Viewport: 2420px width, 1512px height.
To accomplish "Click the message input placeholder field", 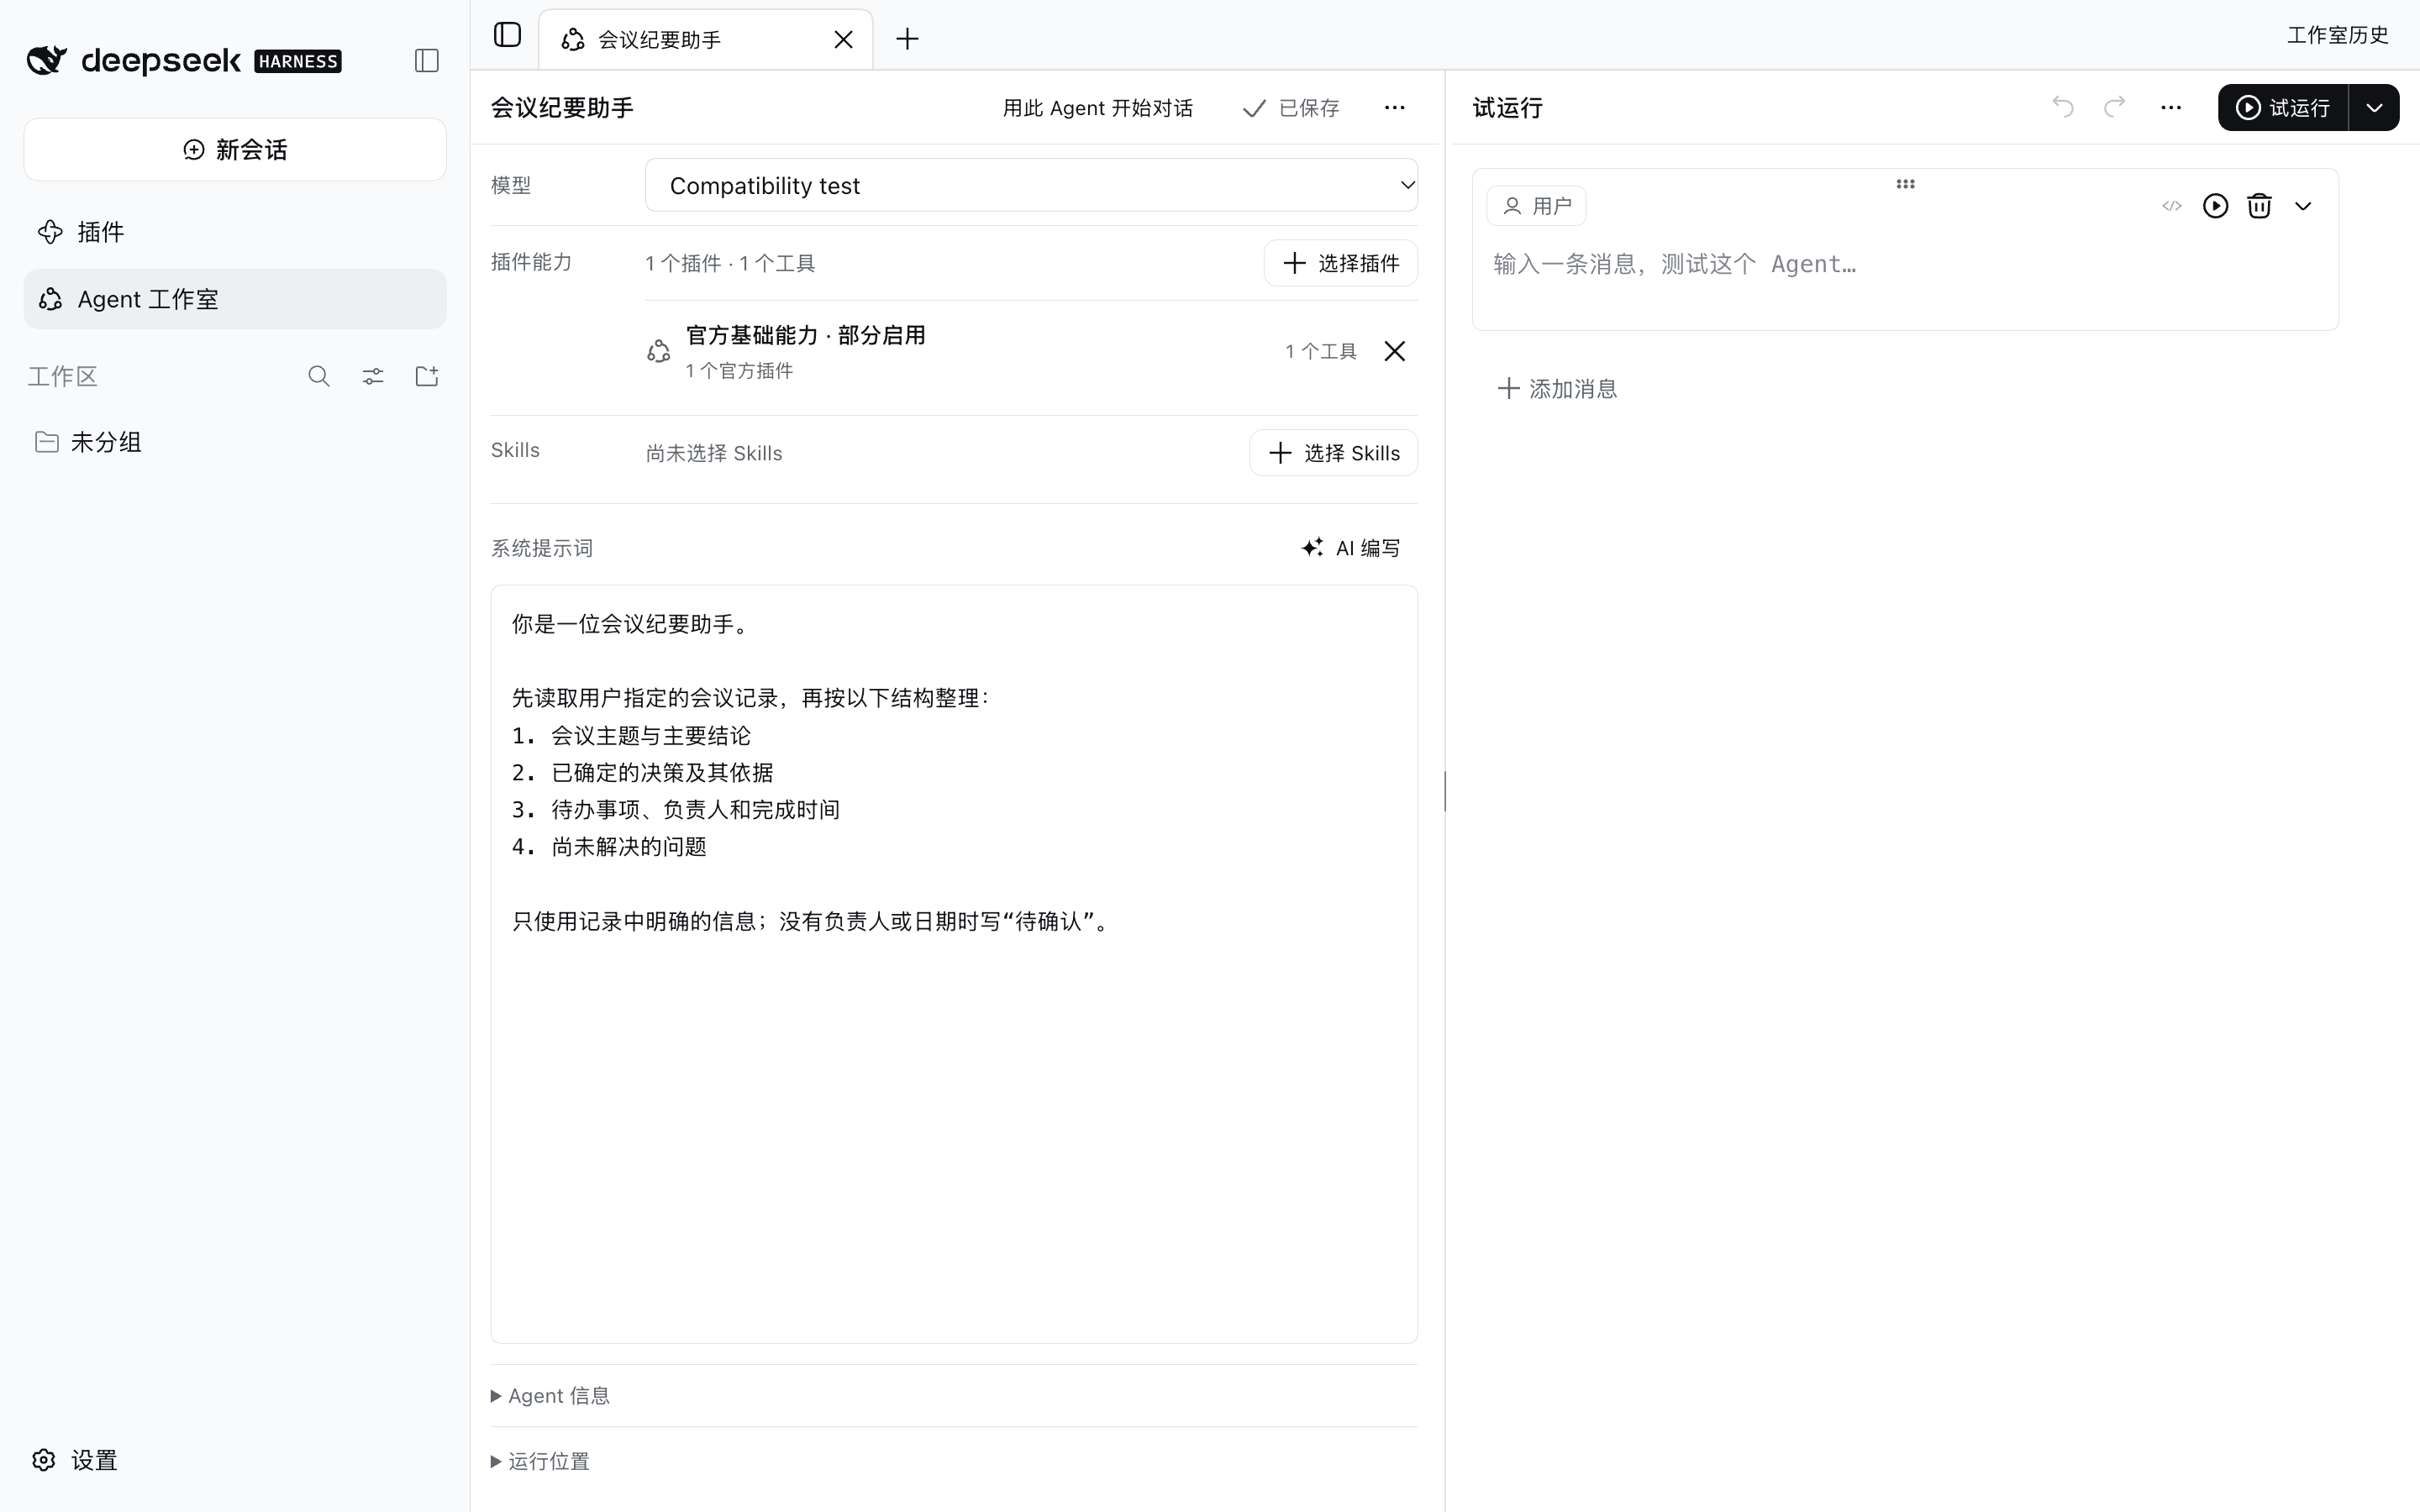I will (1904, 264).
